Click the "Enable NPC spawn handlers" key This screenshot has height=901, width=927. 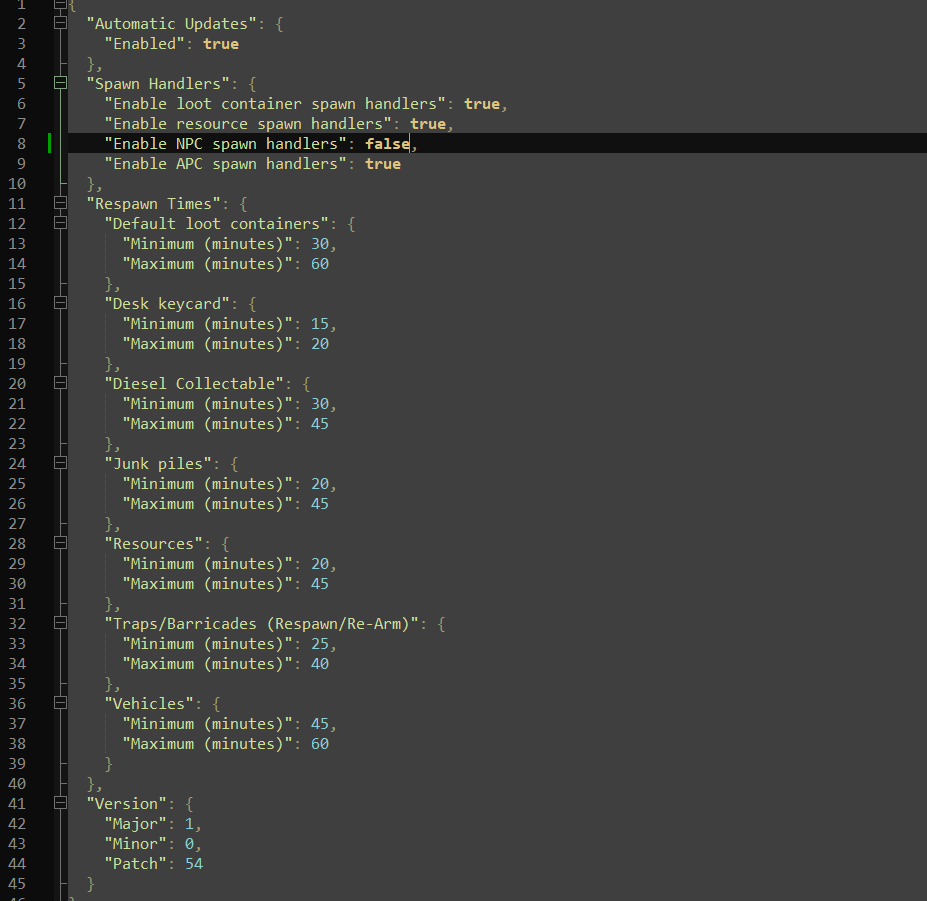point(225,144)
